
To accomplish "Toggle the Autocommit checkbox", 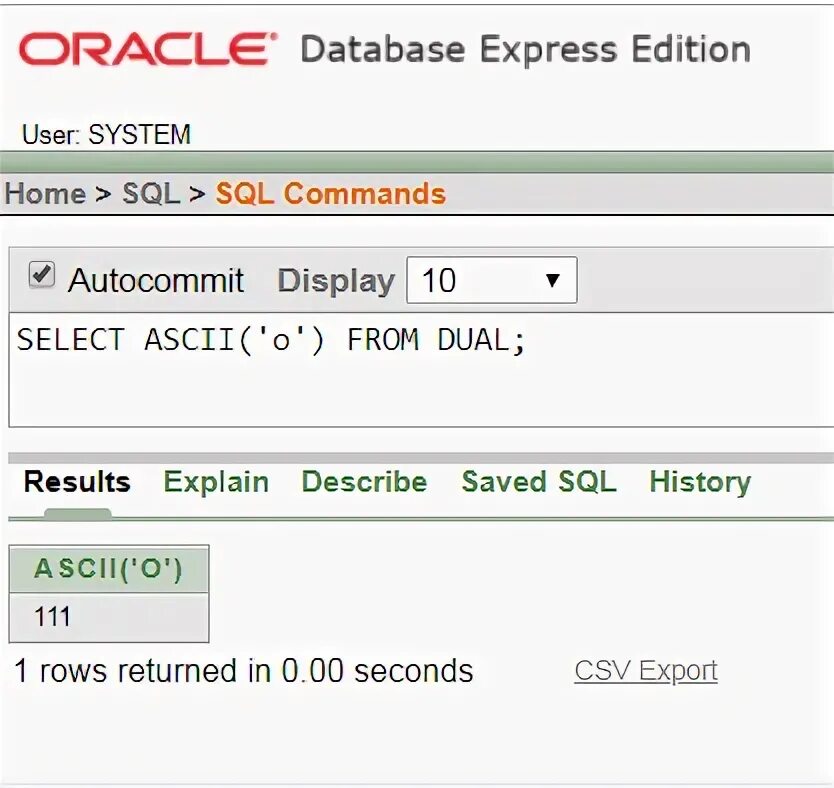I will [41, 276].
